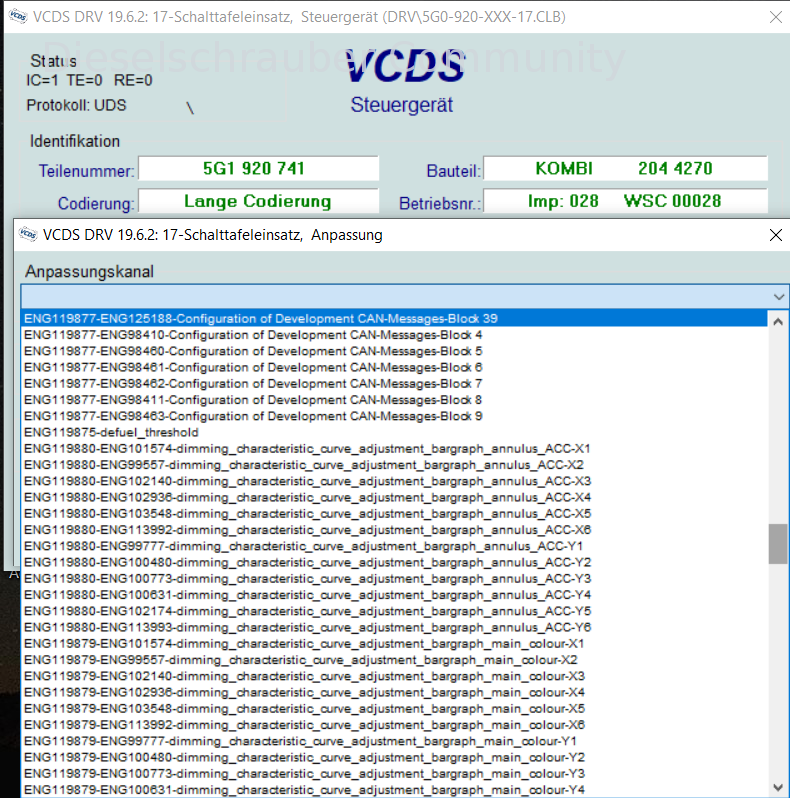Choose bargraph_annulus_ACC-X2 channel

(394, 465)
